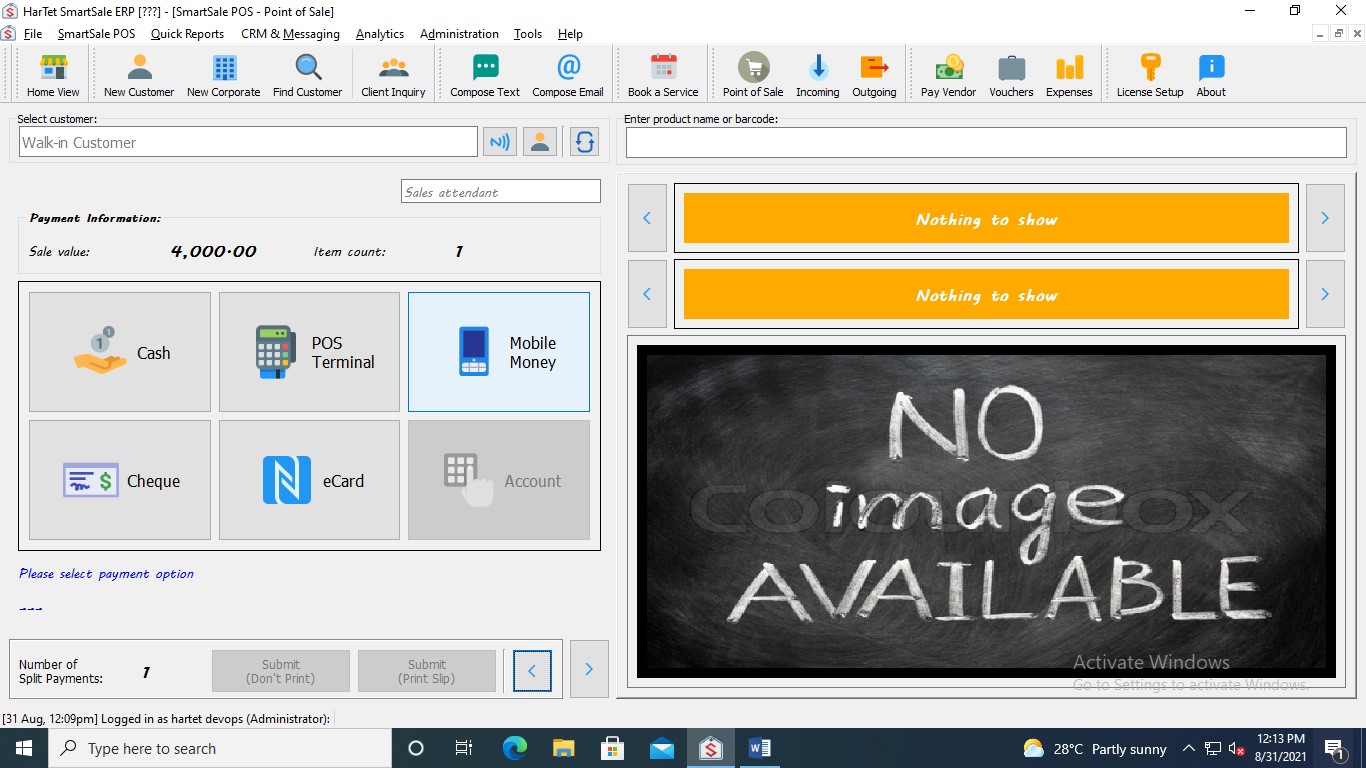
Task: Open Book a Service calendar icon
Action: pyautogui.click(x=663, y=76)
